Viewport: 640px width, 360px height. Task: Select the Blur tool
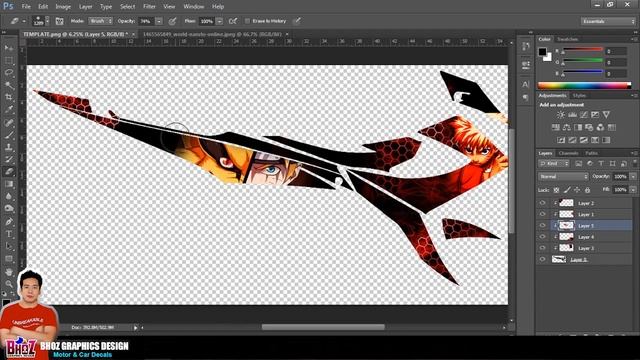click(x=9, y=196)
